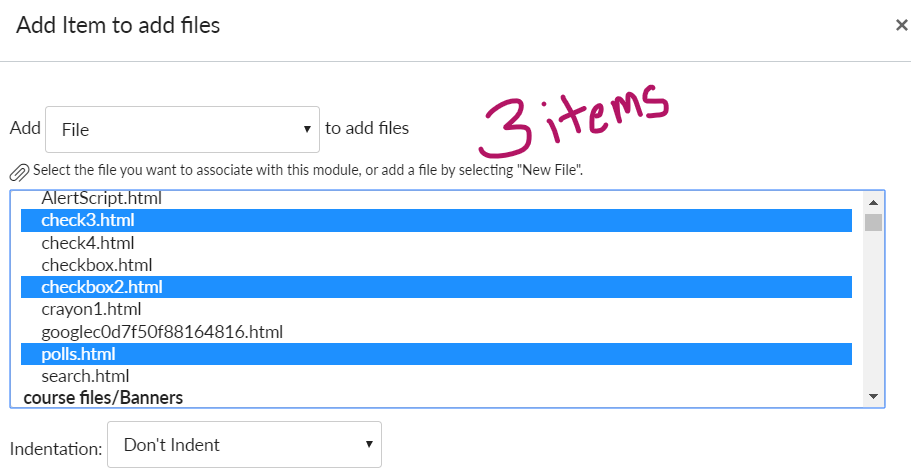The image size is (911, 473).
Task: Expand the Indentation dropdown
Action: coord(244,444)
